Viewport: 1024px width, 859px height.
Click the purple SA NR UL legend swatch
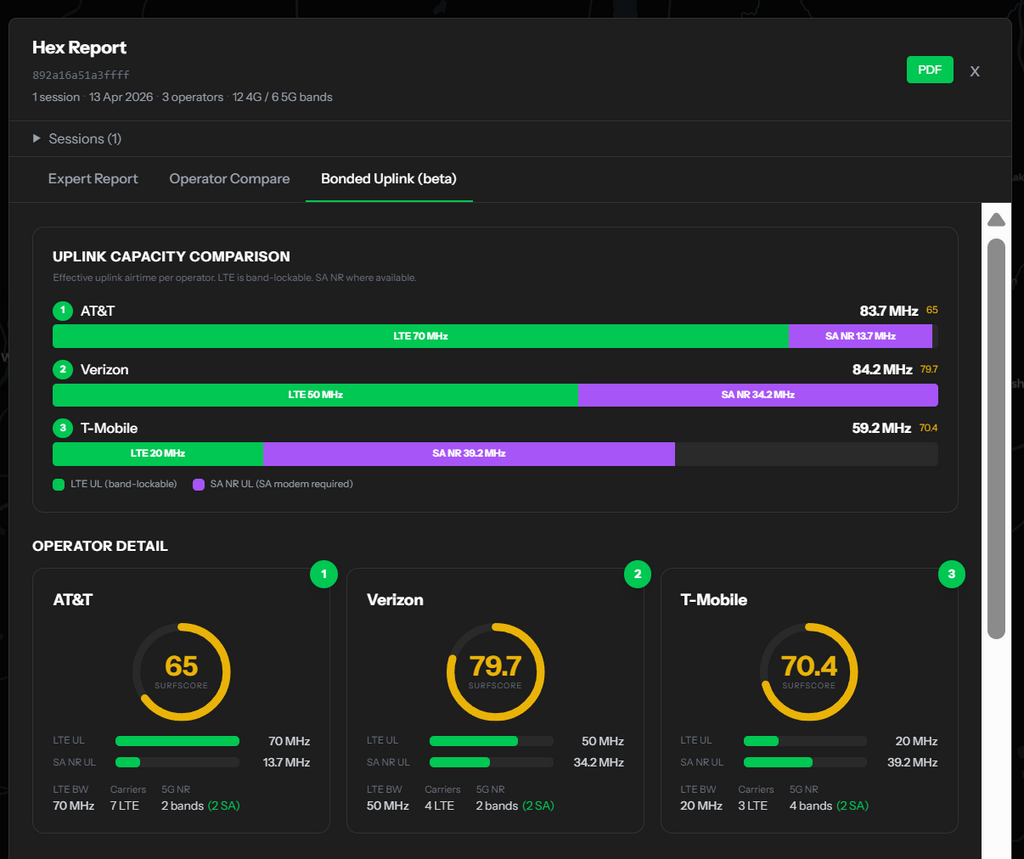point(199,484)
